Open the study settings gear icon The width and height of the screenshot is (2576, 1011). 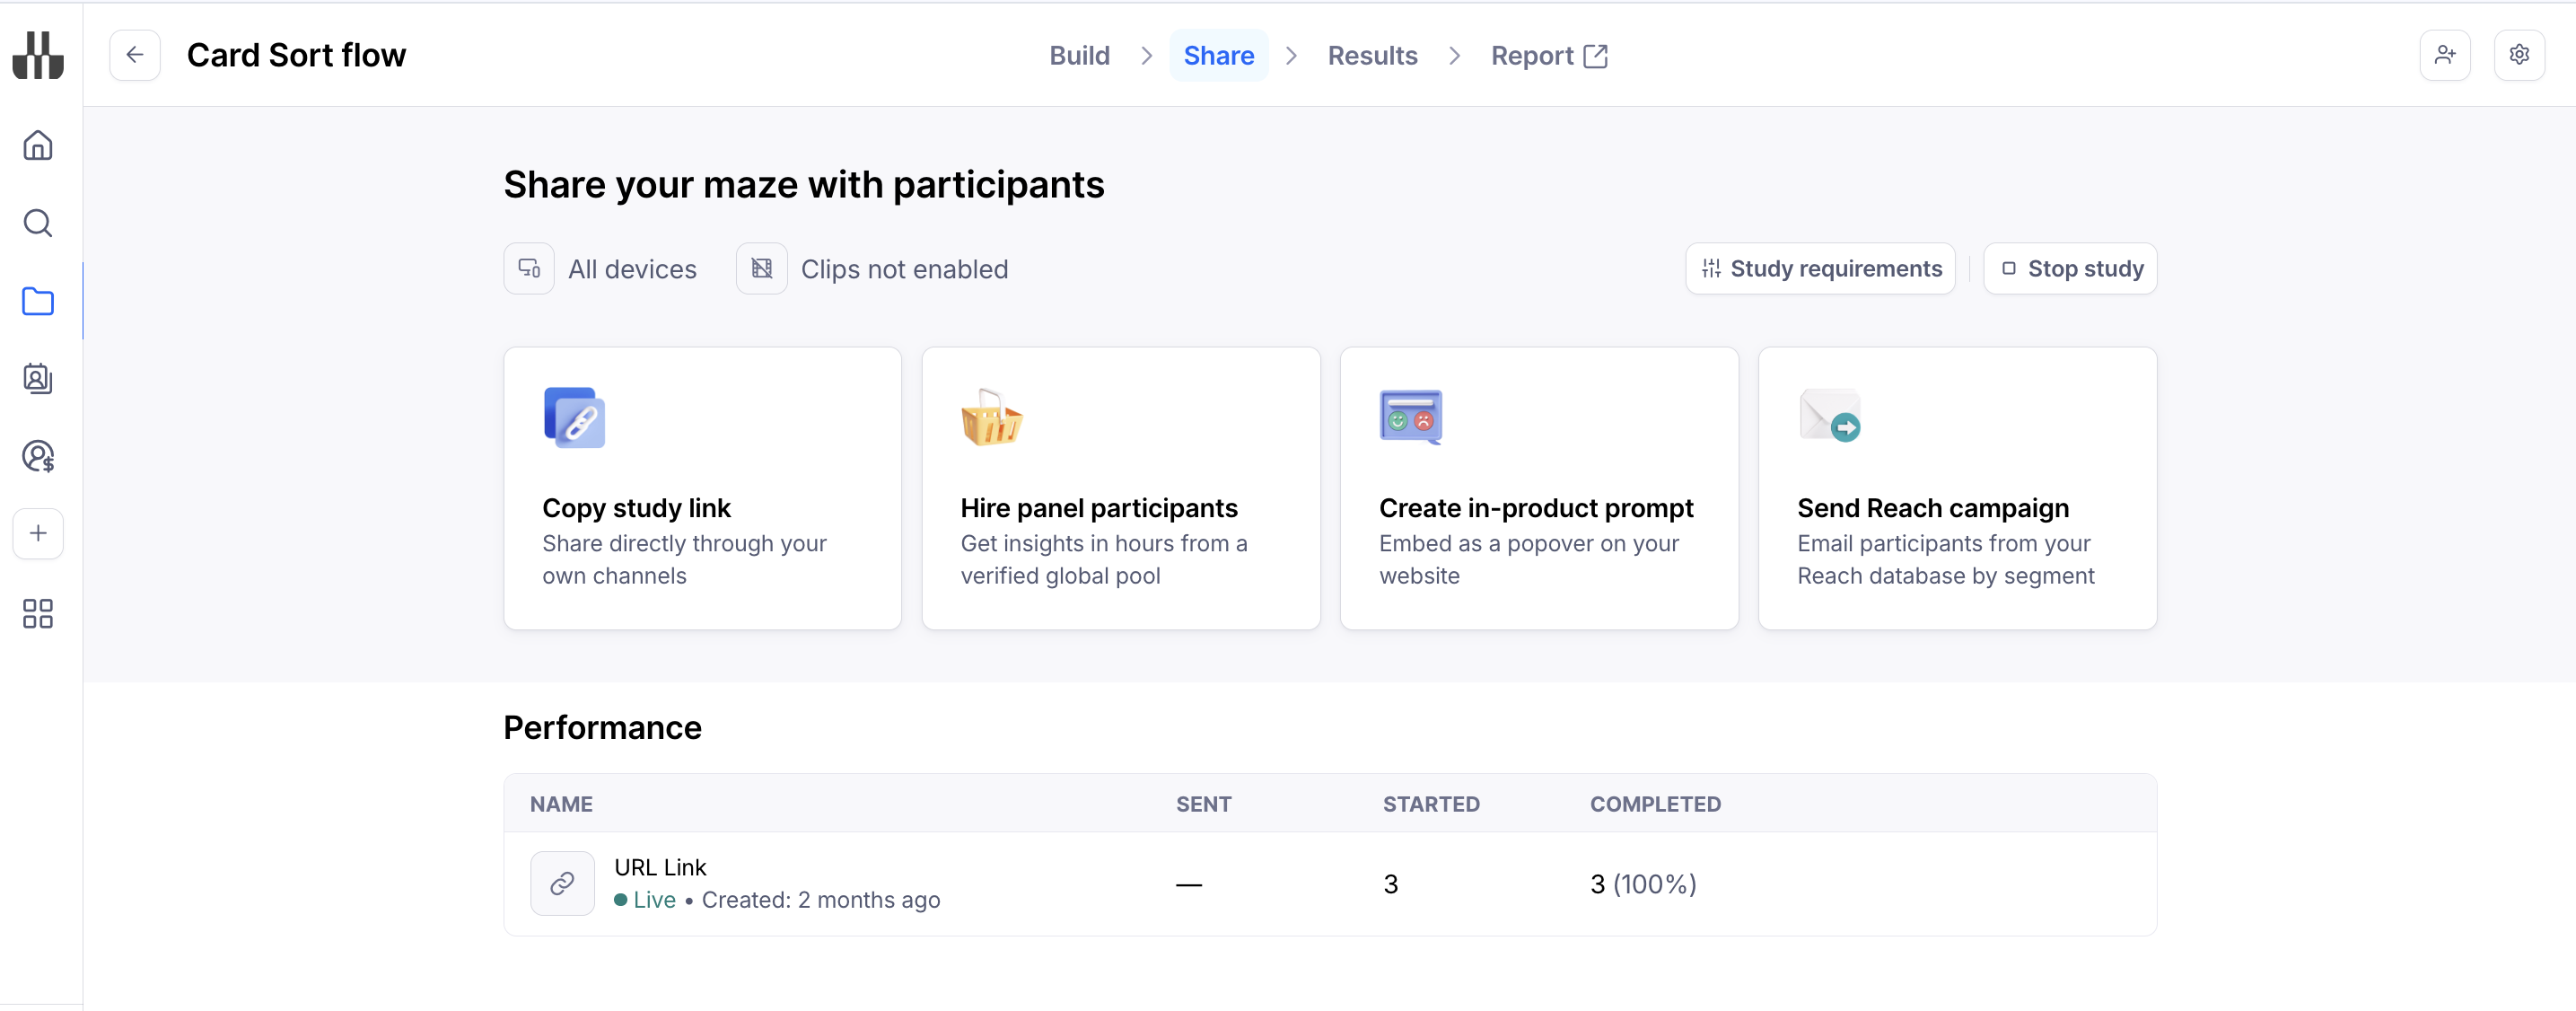pyautogui.click(x=2518, y=55)
